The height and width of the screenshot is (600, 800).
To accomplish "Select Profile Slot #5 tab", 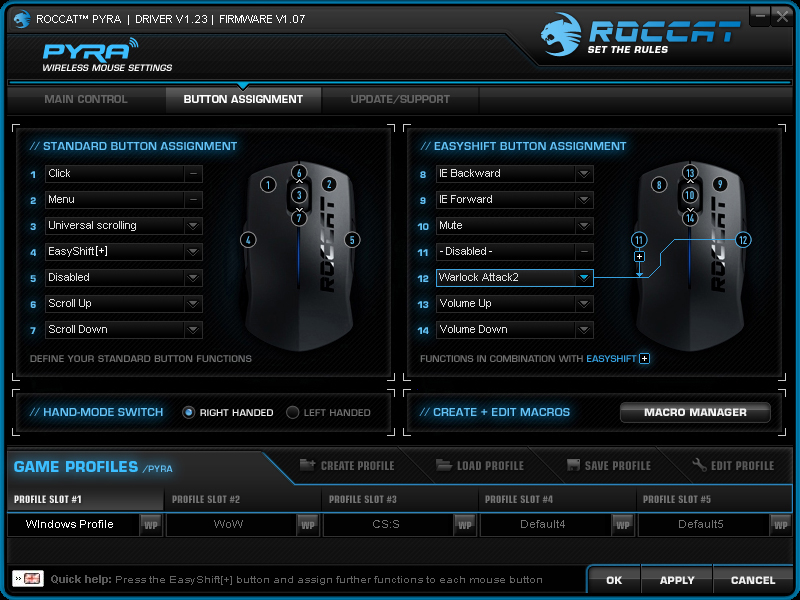I will coord(714,499).
